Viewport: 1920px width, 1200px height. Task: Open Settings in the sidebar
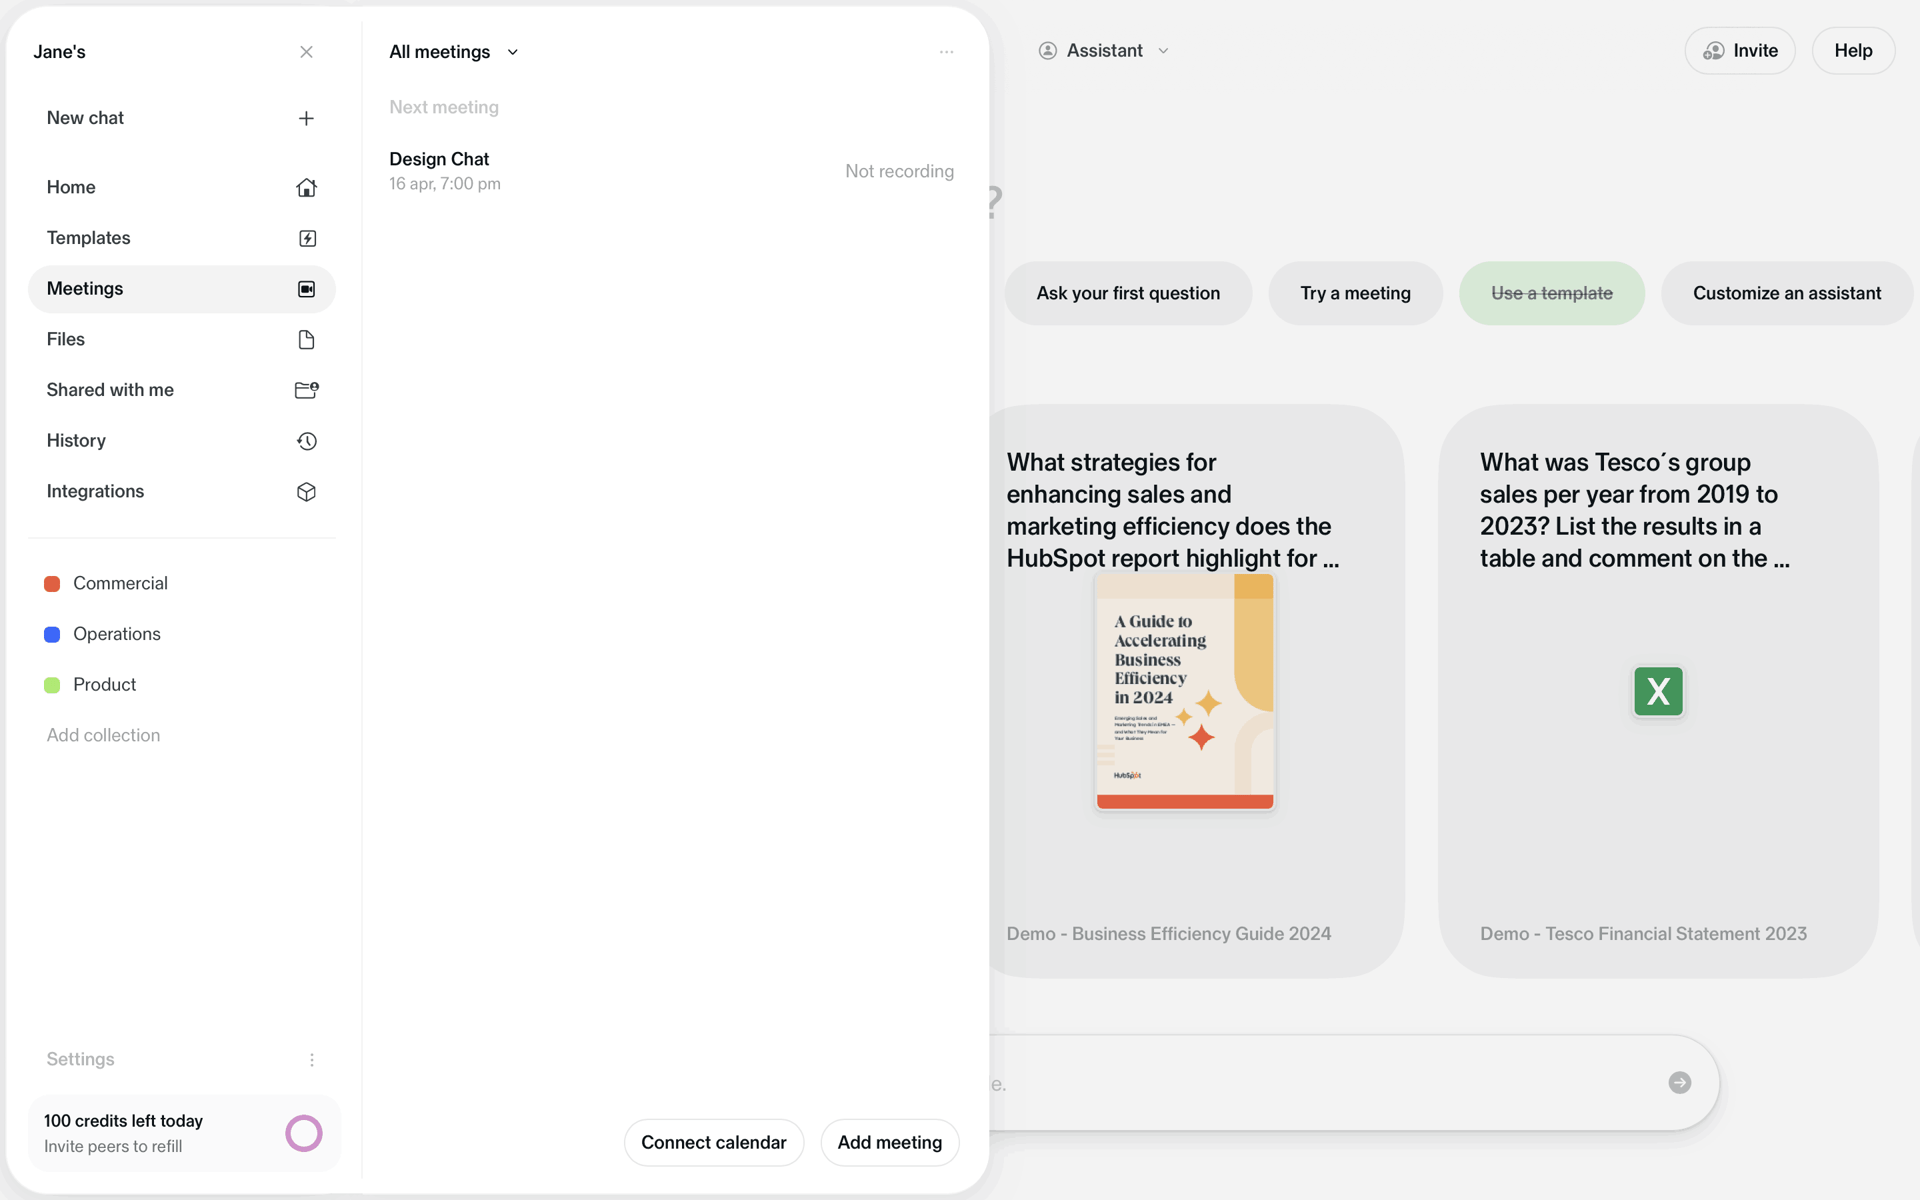tap(80, 1060)
